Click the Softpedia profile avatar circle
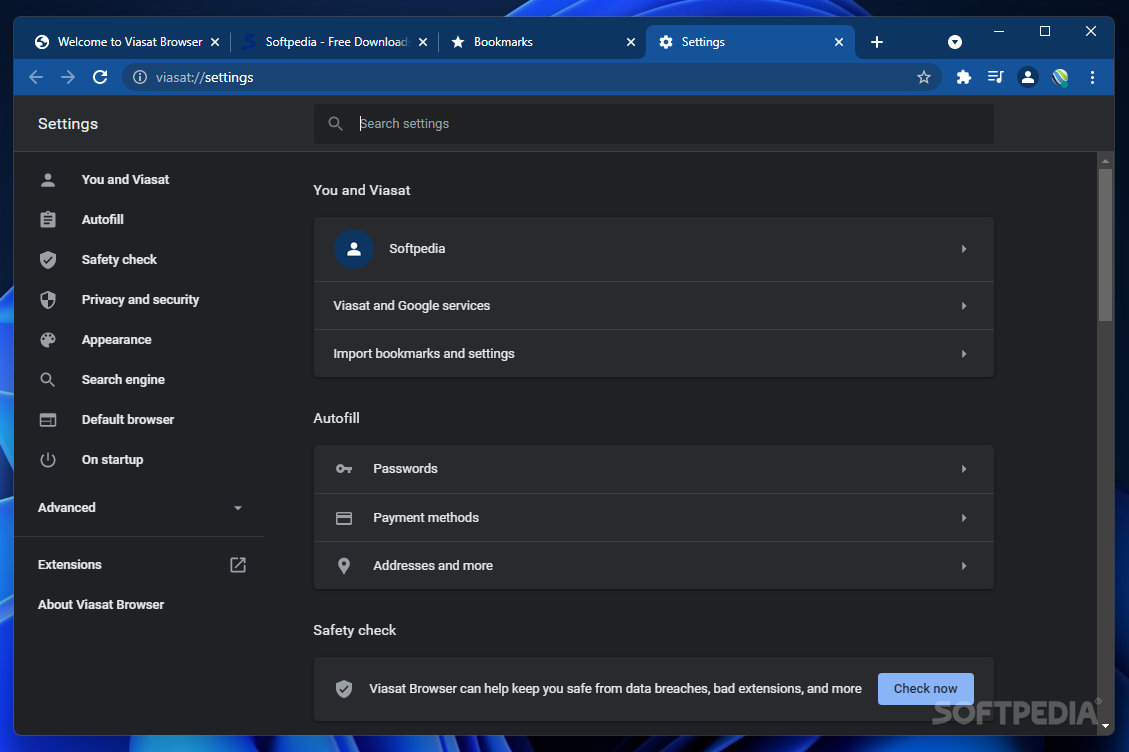Screen dimensions: 1129x752 coord(354,249)
